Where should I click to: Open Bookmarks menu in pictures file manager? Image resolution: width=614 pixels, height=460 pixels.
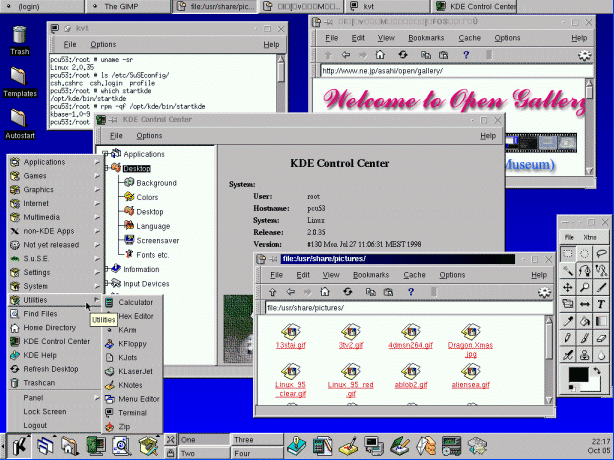(371, 275)
